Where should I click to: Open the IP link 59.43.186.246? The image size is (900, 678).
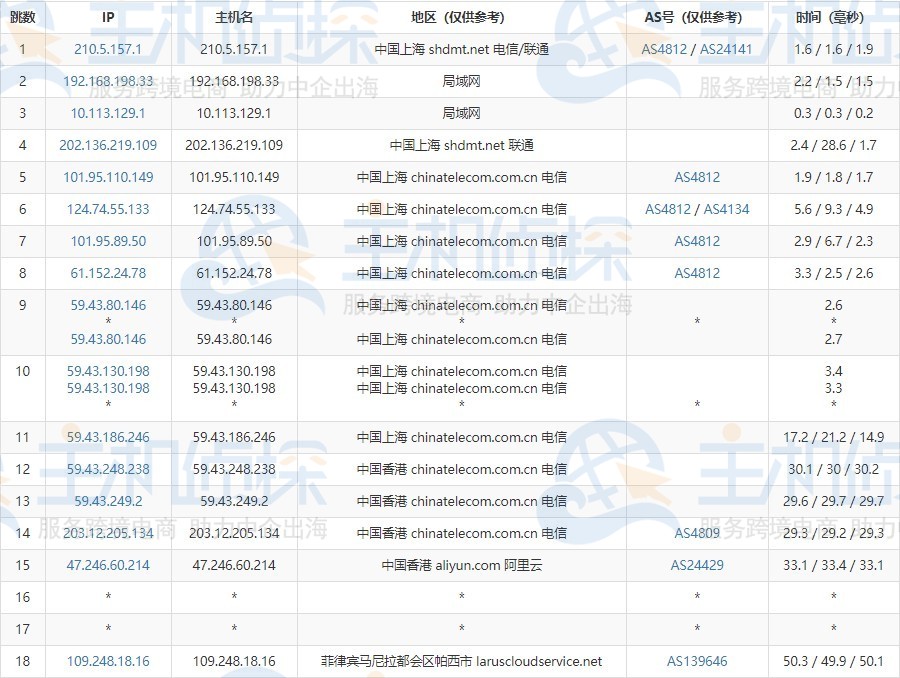tap(108, 437)
